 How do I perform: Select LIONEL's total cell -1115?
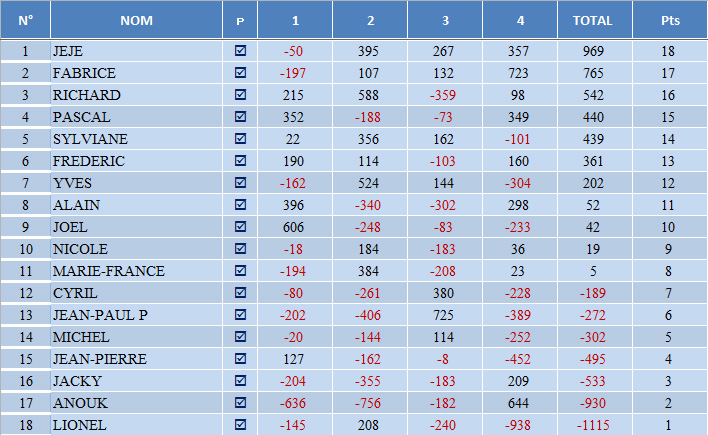pos(594,425)
